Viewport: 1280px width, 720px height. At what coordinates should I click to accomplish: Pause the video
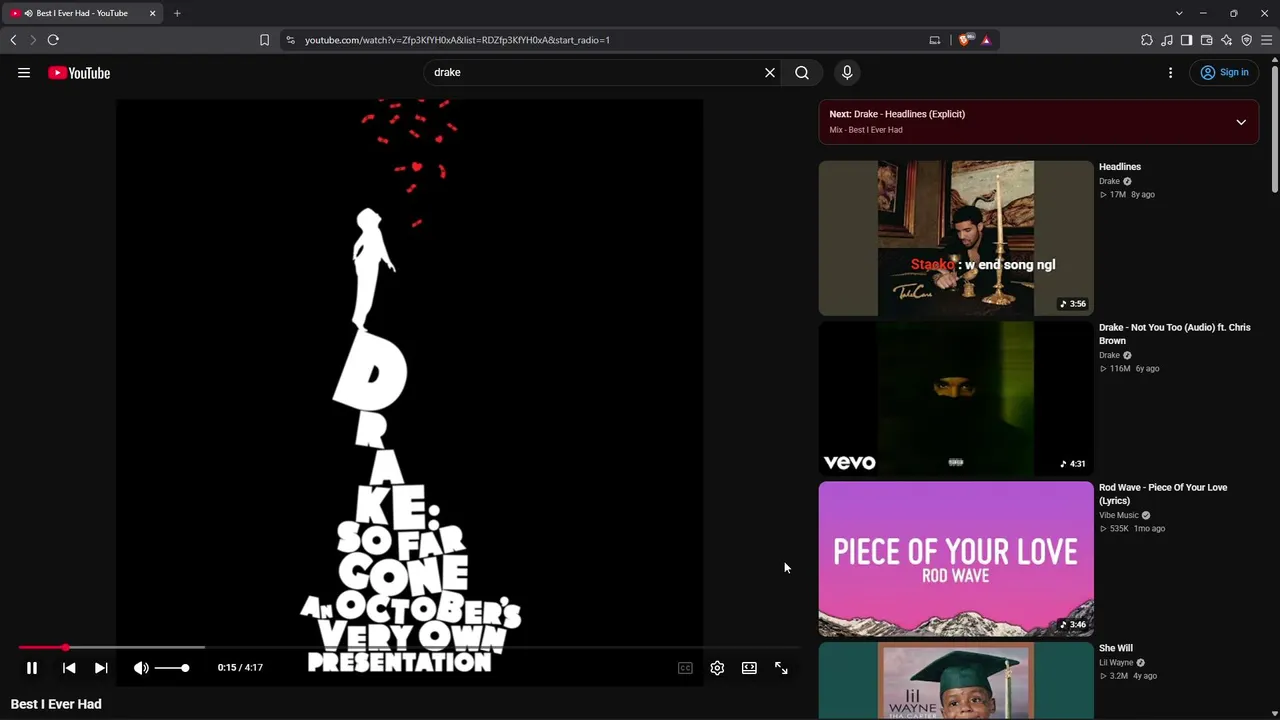(32, 668)
